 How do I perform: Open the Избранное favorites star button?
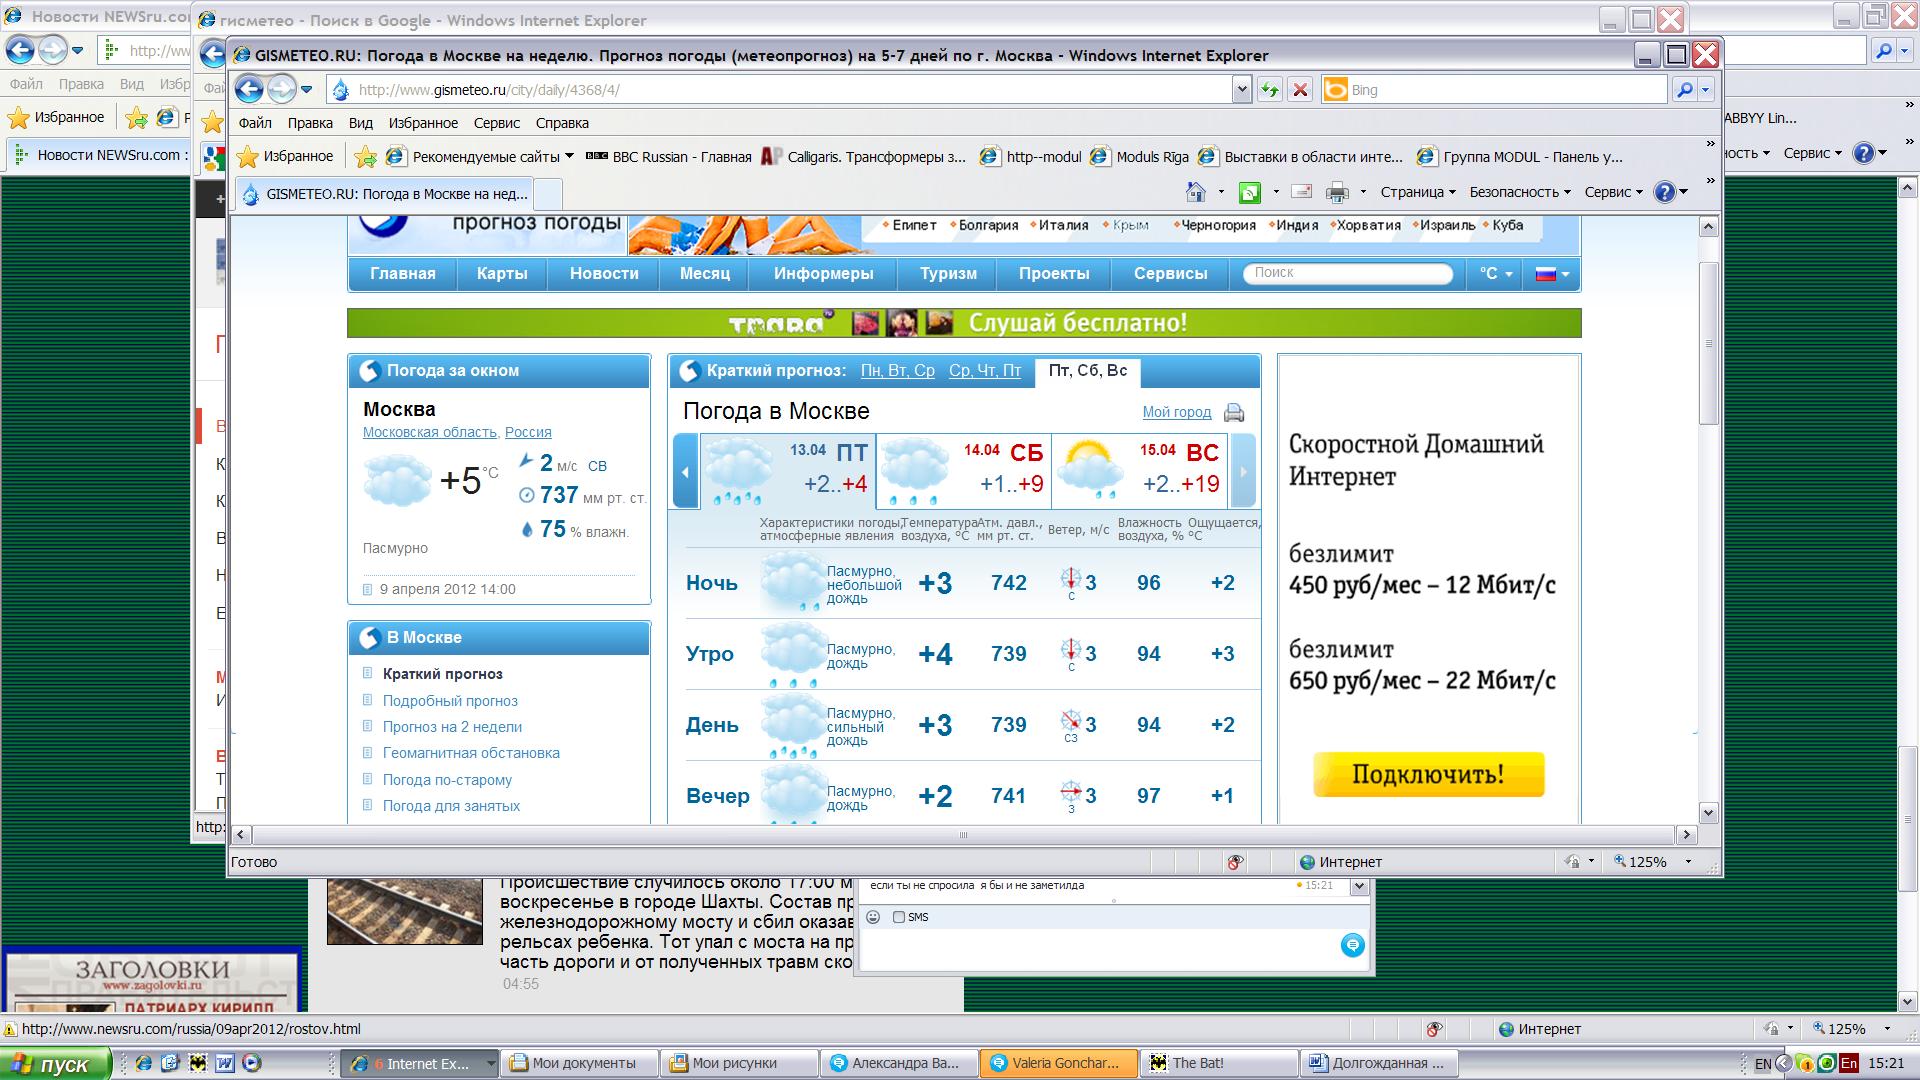tap(285, 157)
